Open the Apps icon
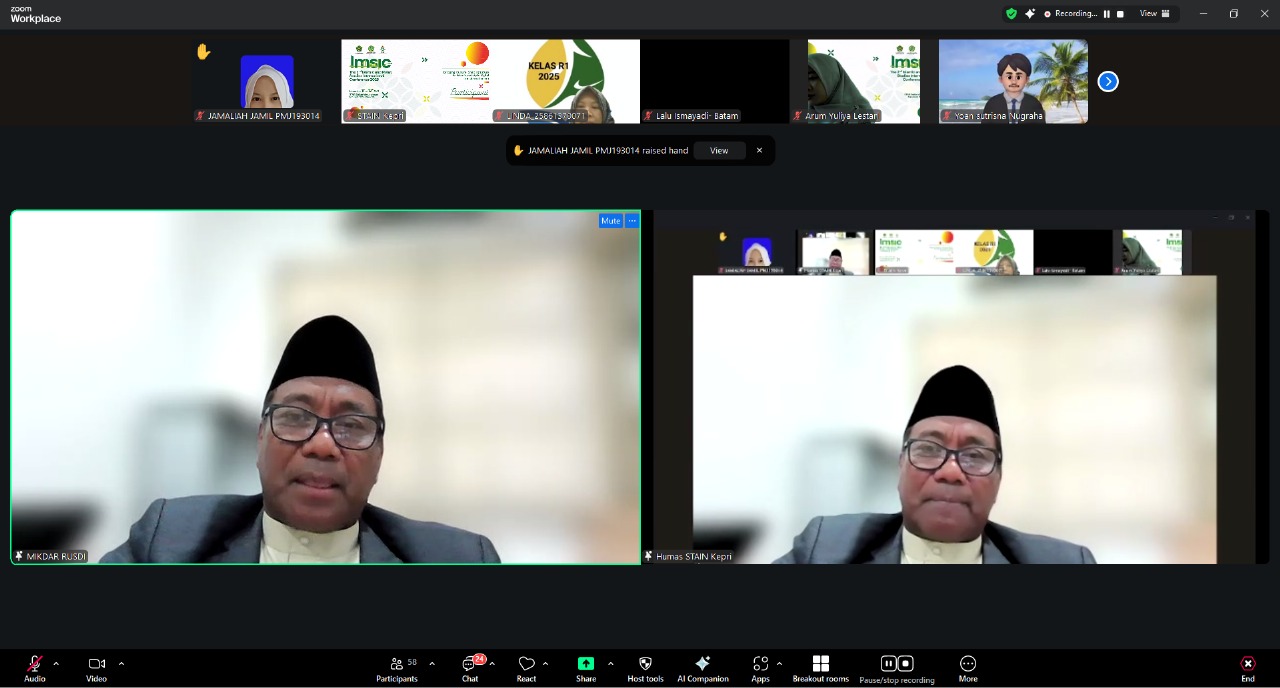Viewport: 1280px width, 688px height. [x=760, y=665]
